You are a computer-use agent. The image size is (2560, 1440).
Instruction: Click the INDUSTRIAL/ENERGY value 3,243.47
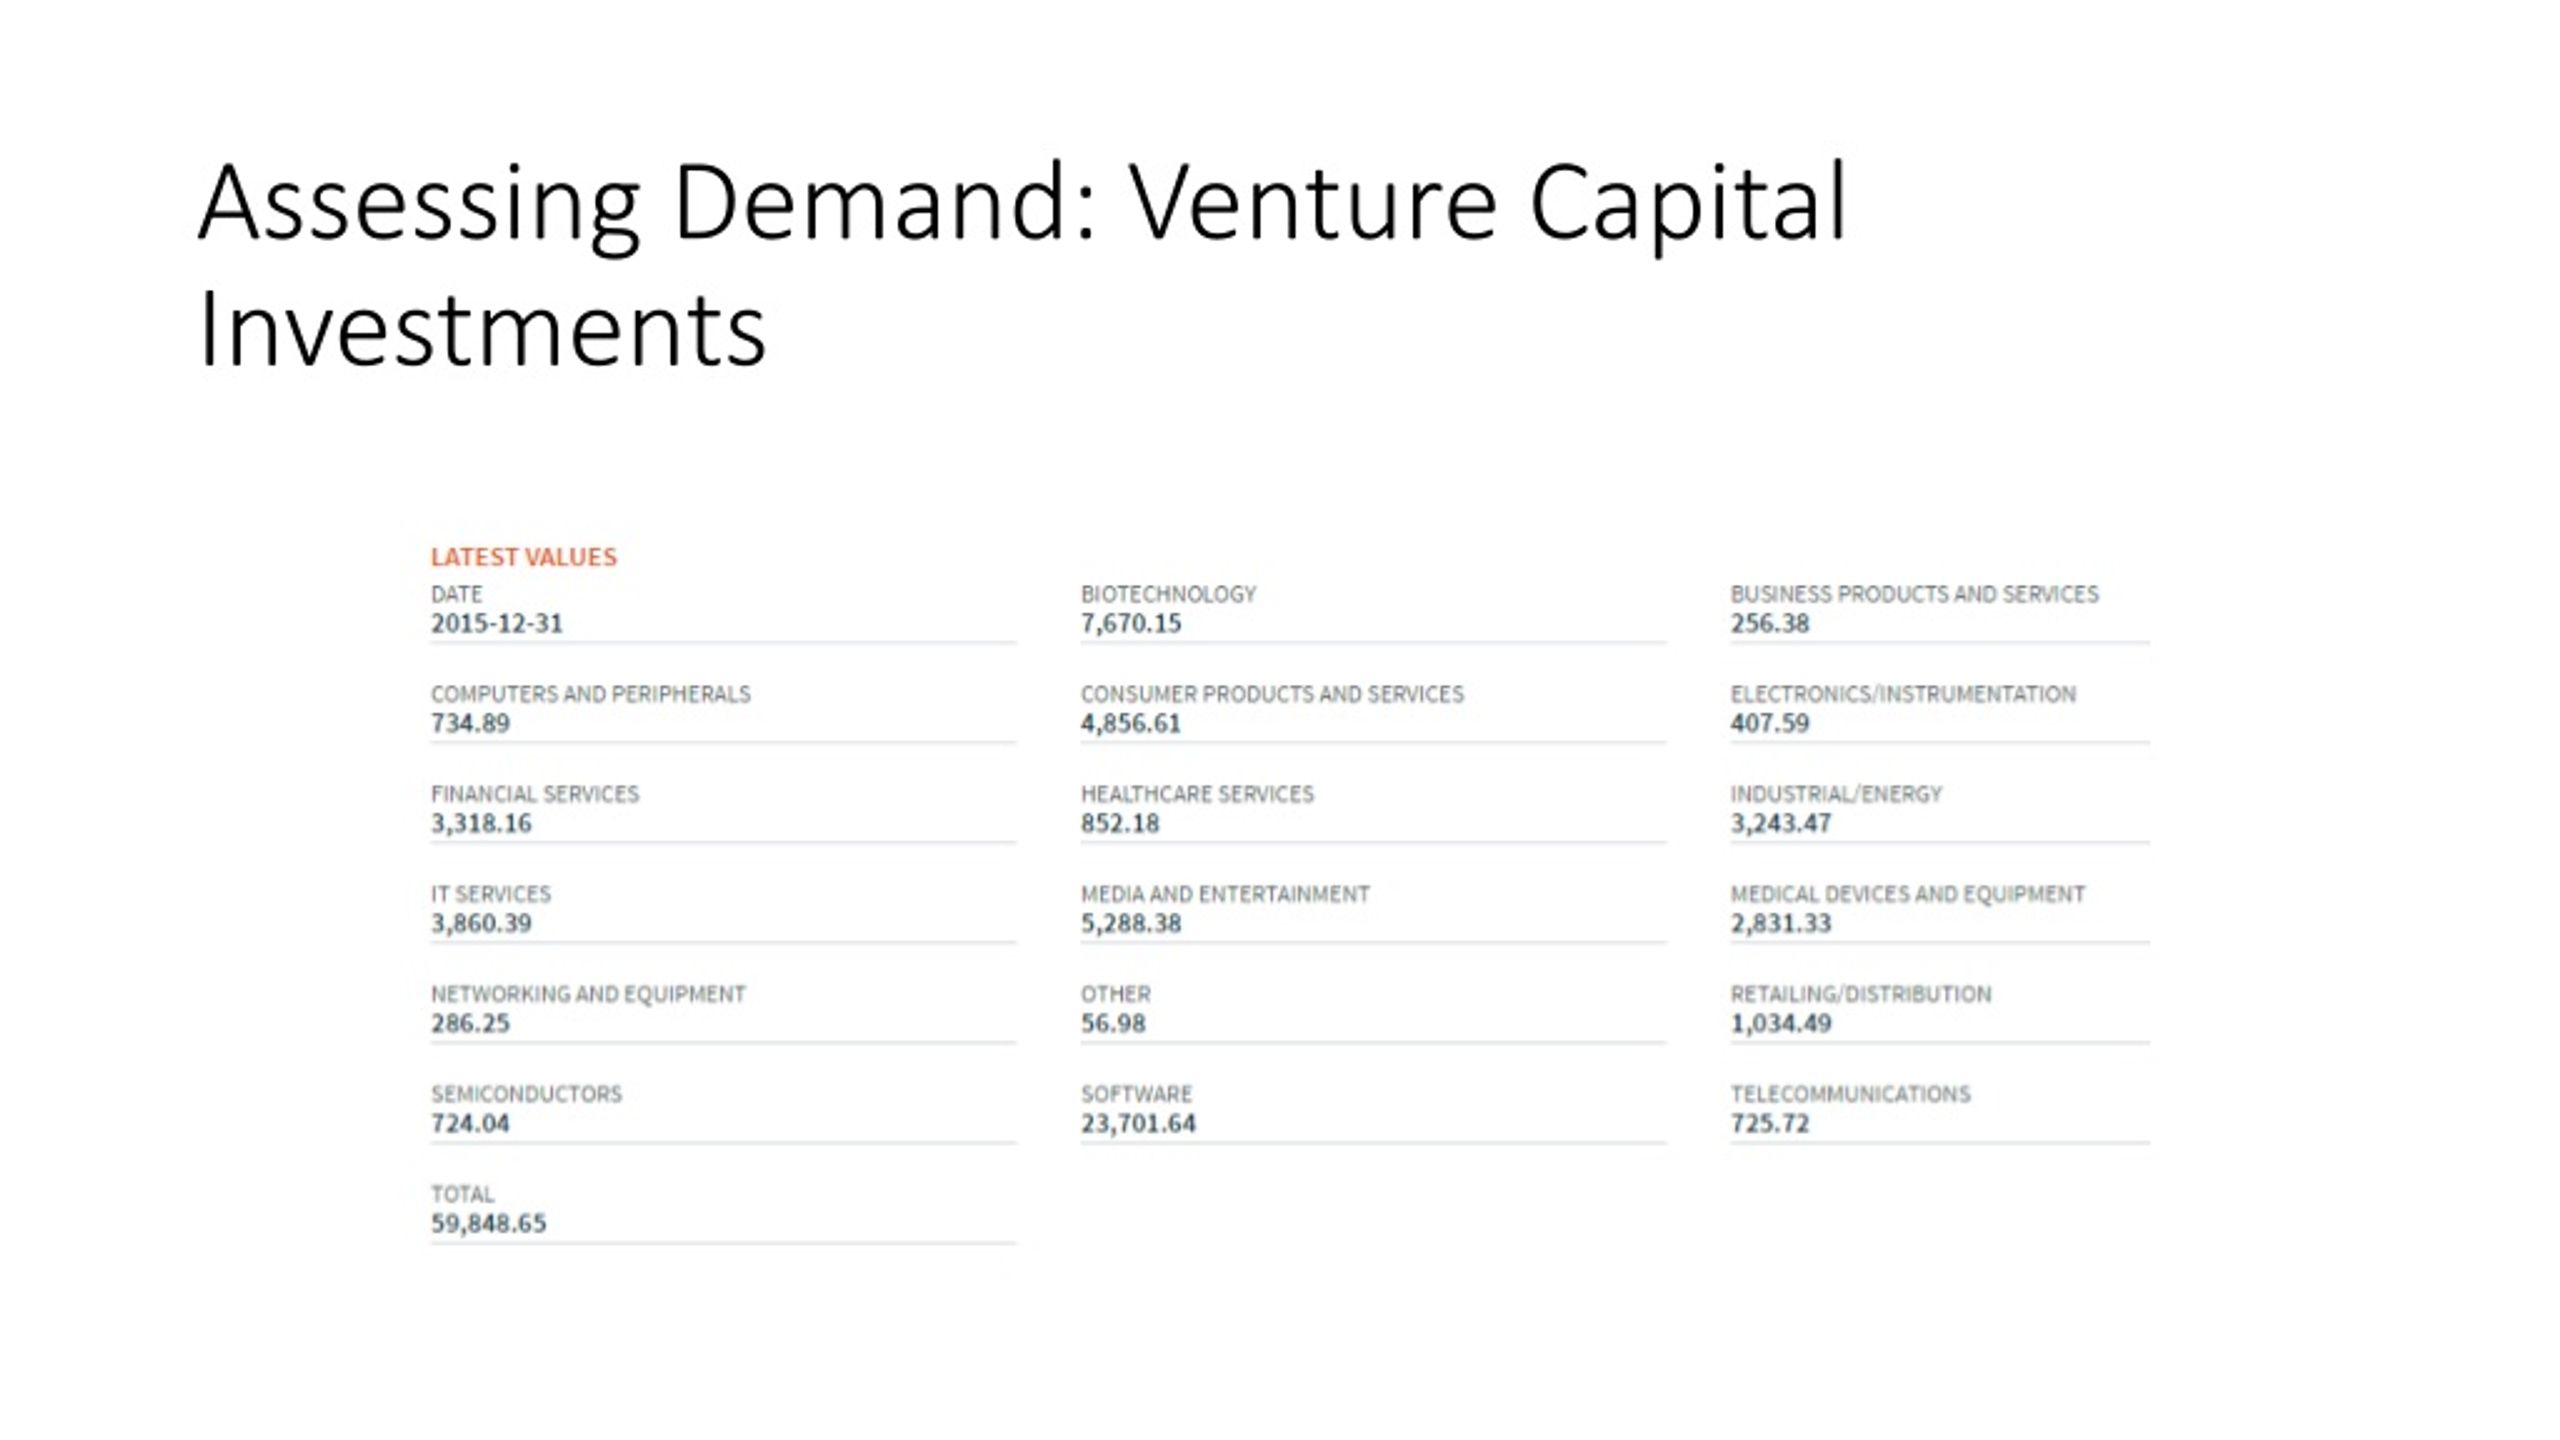(1781, 823)
